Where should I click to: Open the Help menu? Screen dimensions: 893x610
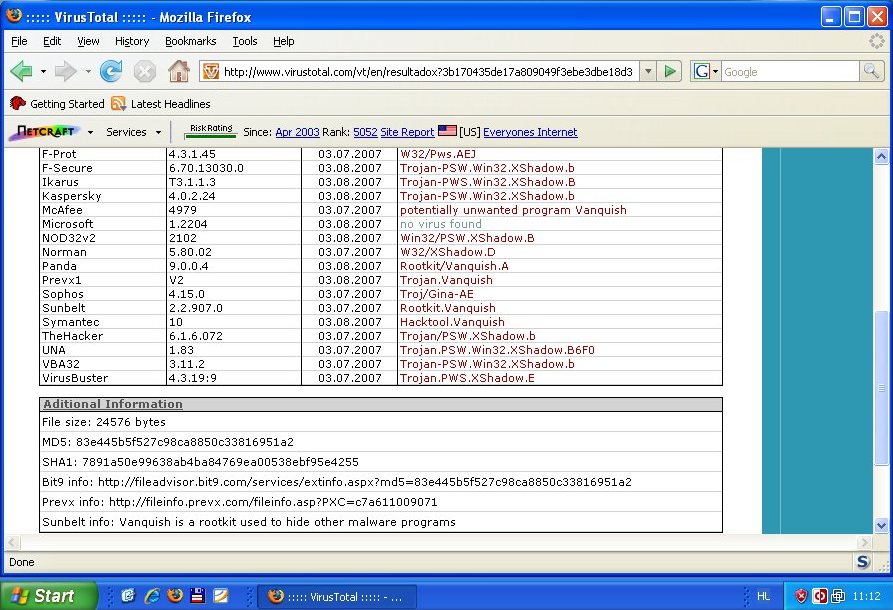(x=284, y=41)
